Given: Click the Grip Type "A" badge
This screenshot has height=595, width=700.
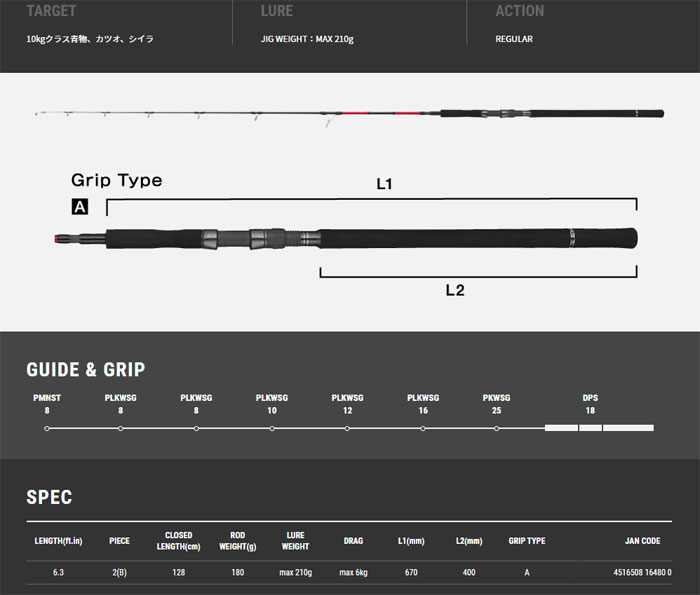Looking at the screenshot, I should [x=78, y=208].
